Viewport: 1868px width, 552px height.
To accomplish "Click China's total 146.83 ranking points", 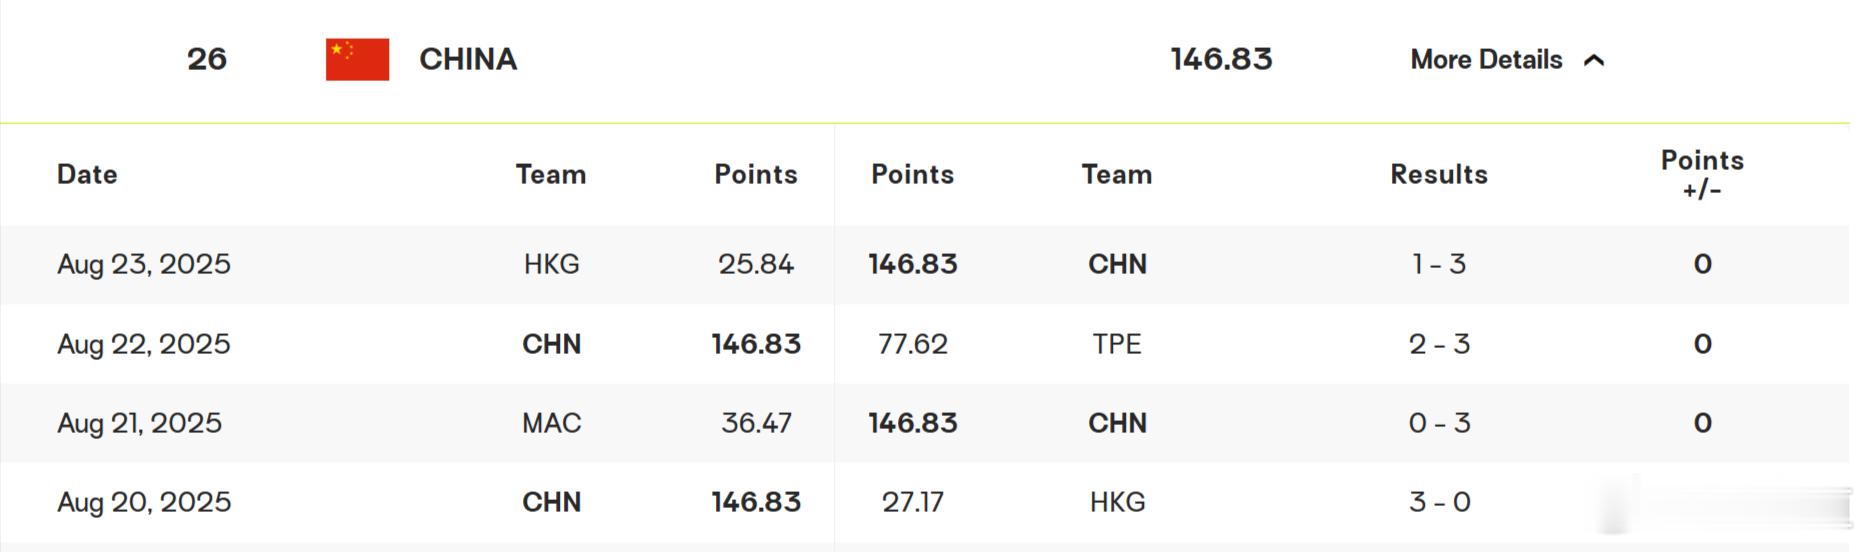I will click(1221, 59).
